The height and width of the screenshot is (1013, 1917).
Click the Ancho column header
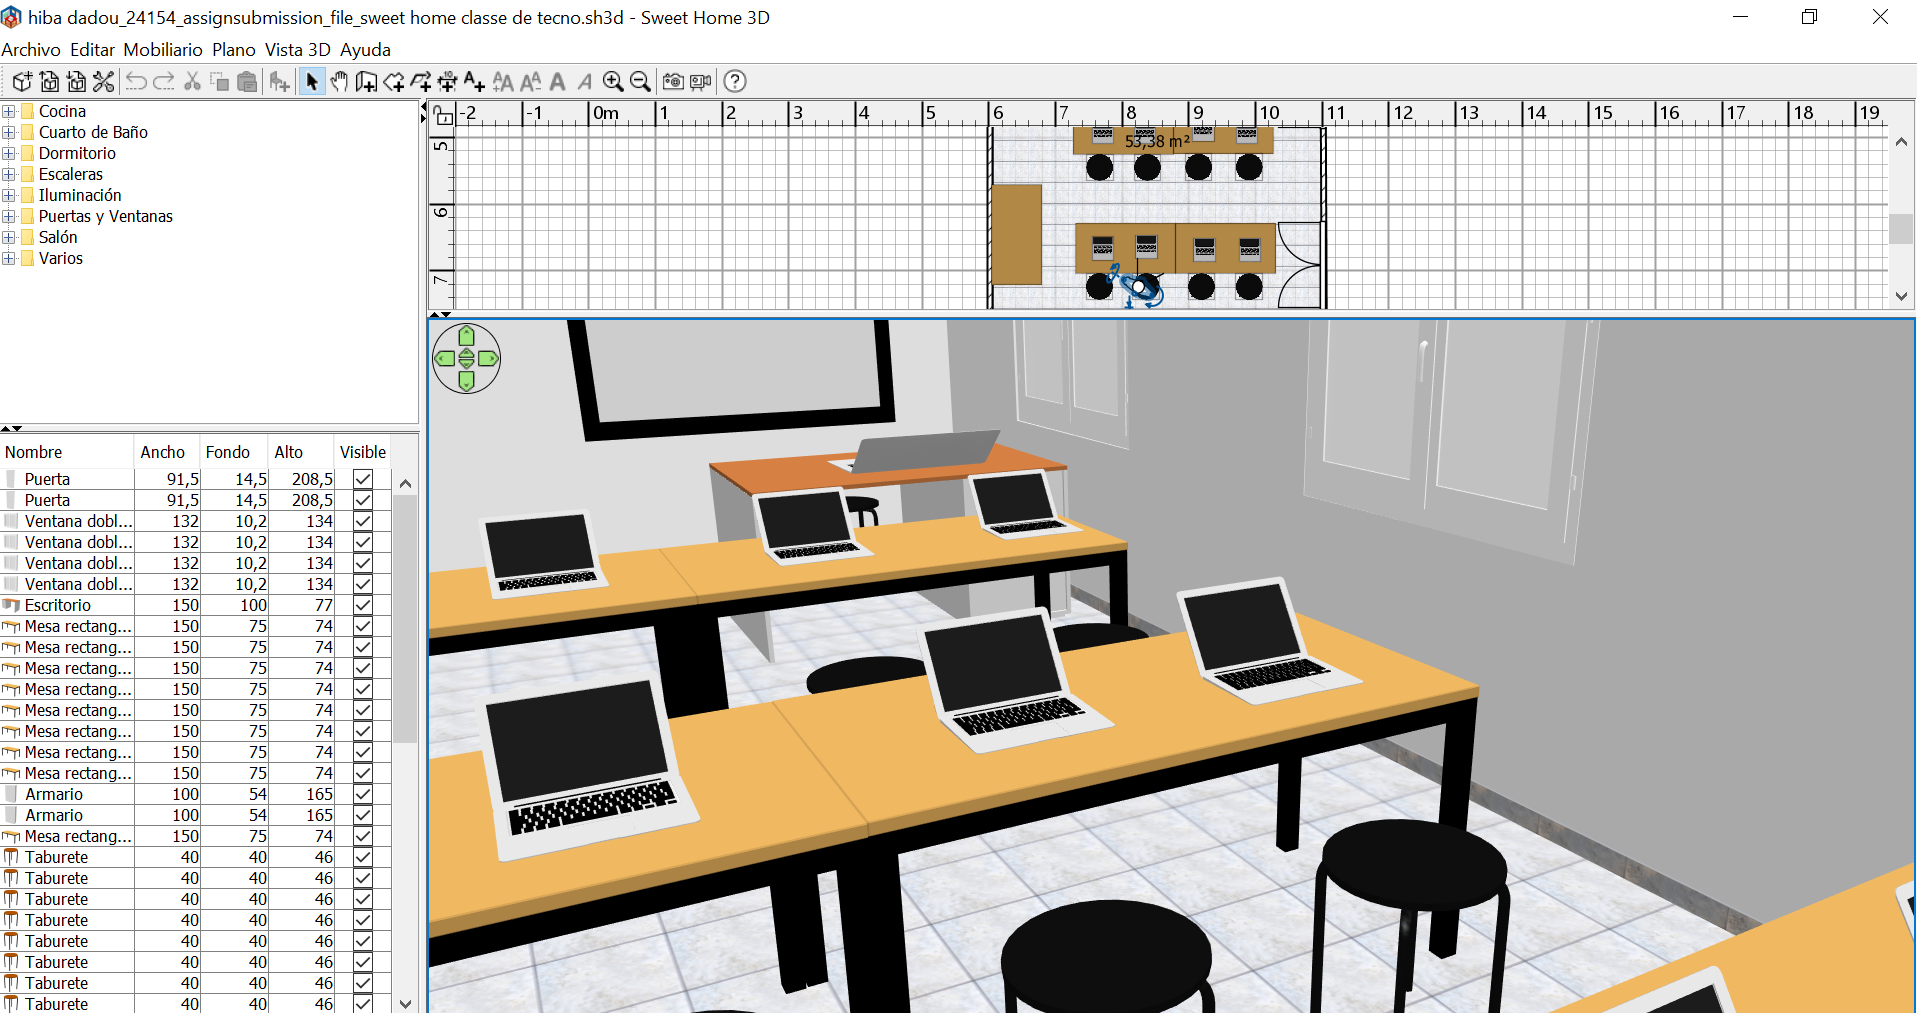click(162, 452)
